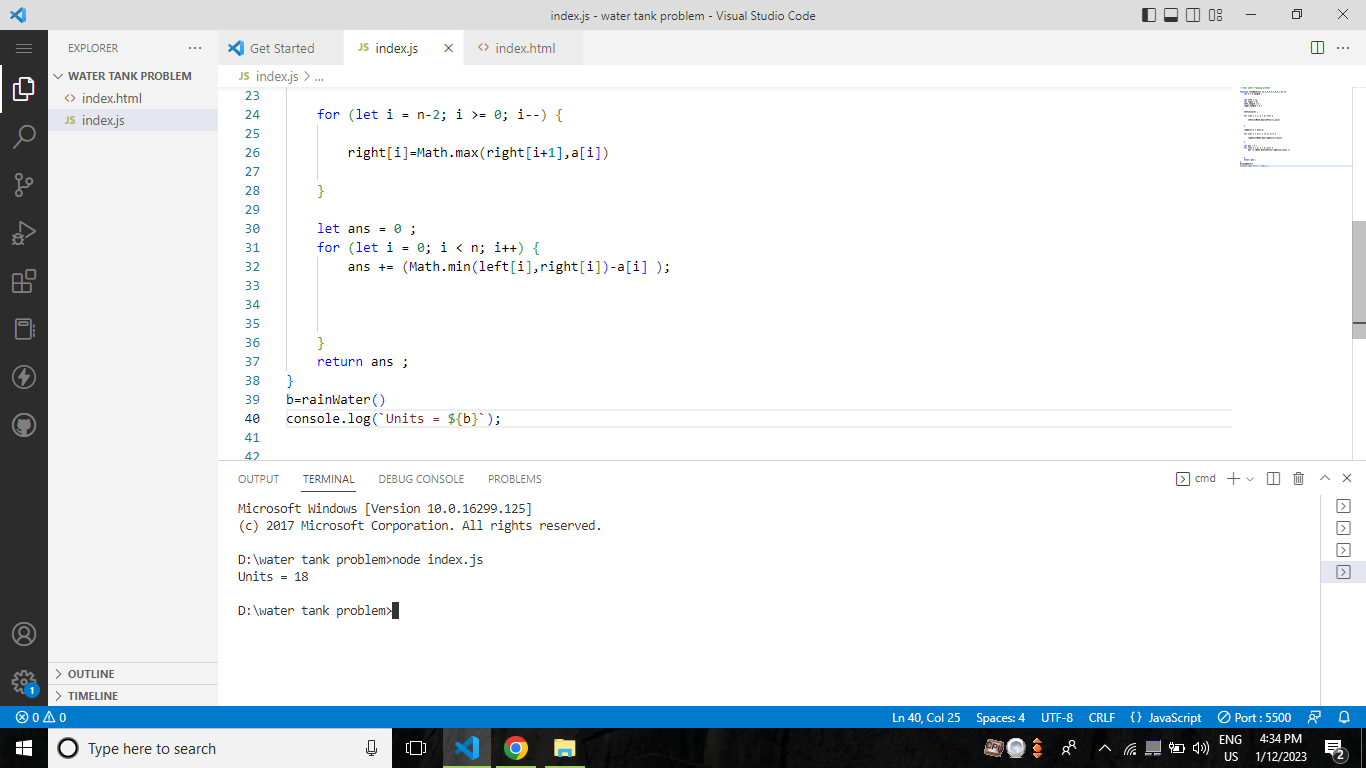Select the Run and Debug icon

click(x=24, y=232)
